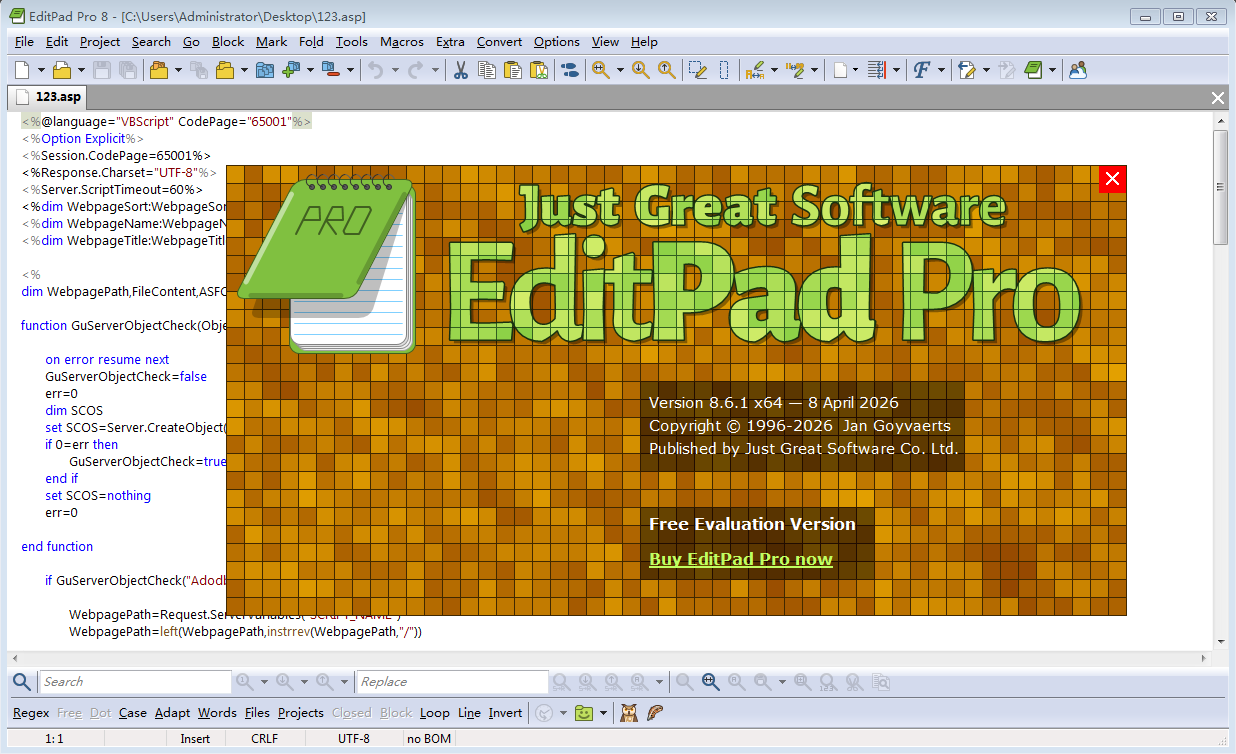Image resolution: width=1236 pixels, height=754 pixels.
Task: Click the word wrap lines icon
Action: click(876, 70)
